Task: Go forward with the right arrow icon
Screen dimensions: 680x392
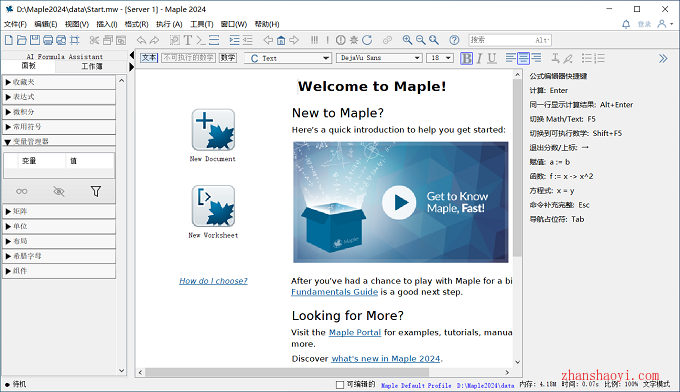Action: pos(294,40)
